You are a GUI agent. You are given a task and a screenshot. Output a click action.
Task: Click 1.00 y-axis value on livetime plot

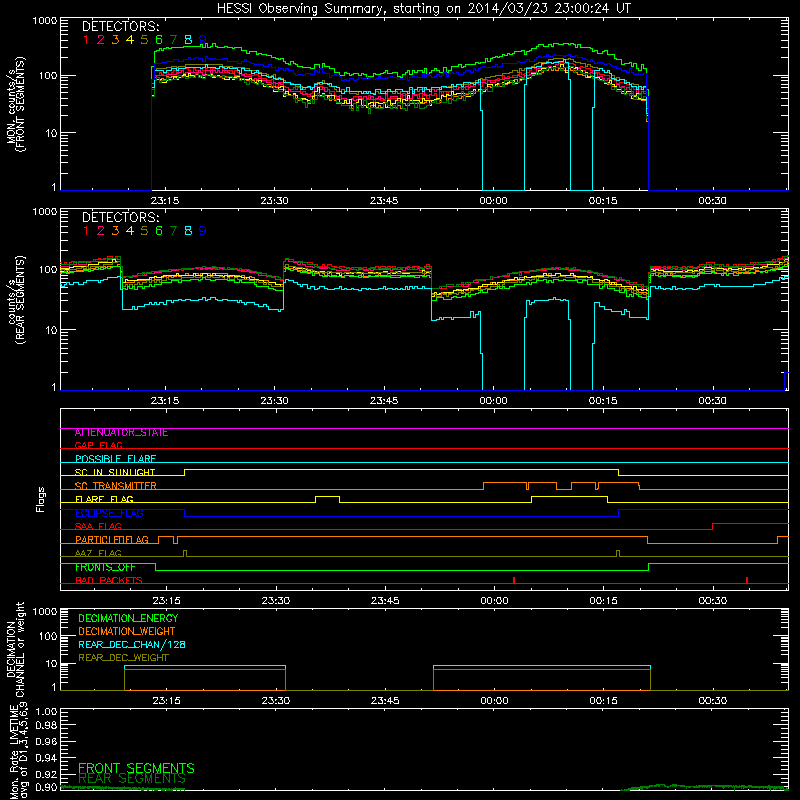(46, 712)
